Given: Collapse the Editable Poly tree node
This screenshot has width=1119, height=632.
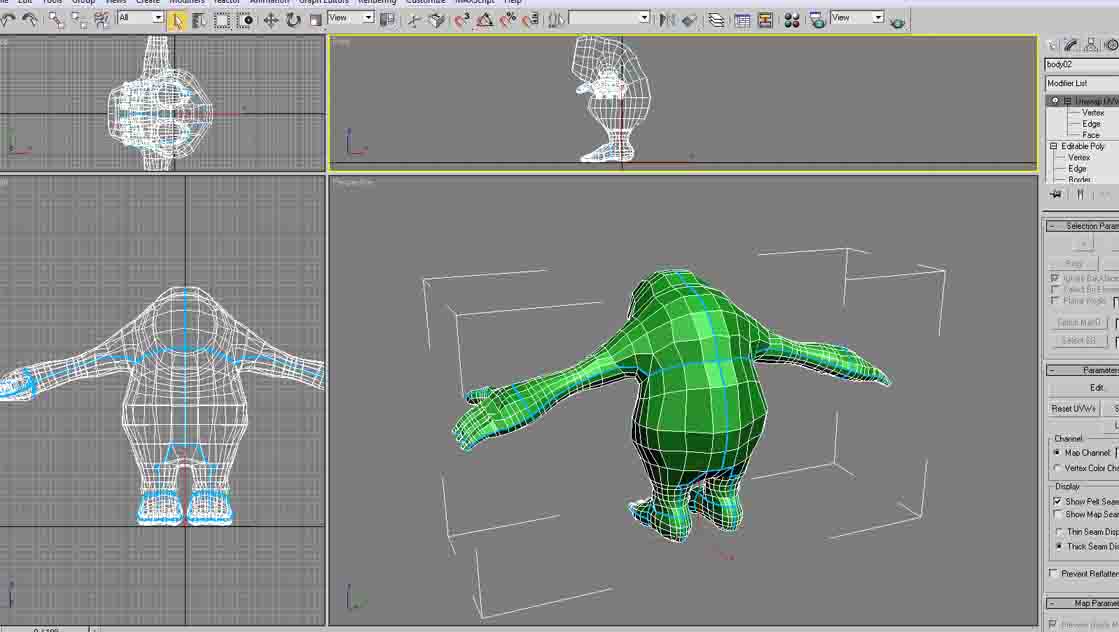Looking at the screenshot, I should click(x=1053, y=146).
